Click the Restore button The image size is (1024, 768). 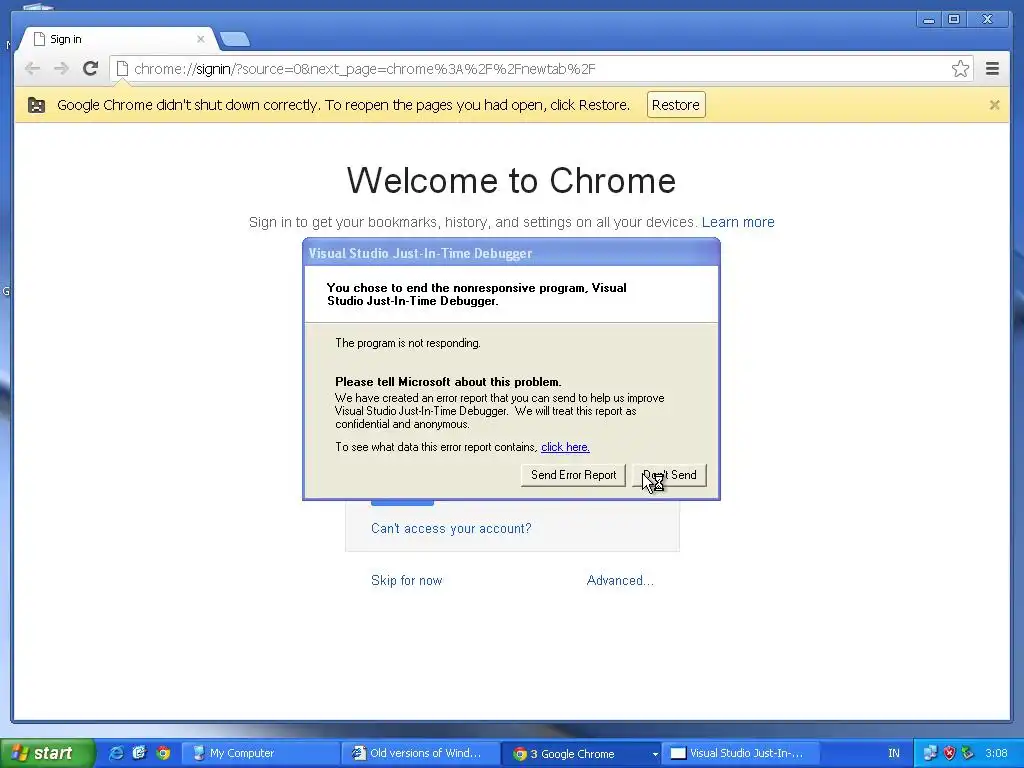pyautogui.click(x=676, y=105)
